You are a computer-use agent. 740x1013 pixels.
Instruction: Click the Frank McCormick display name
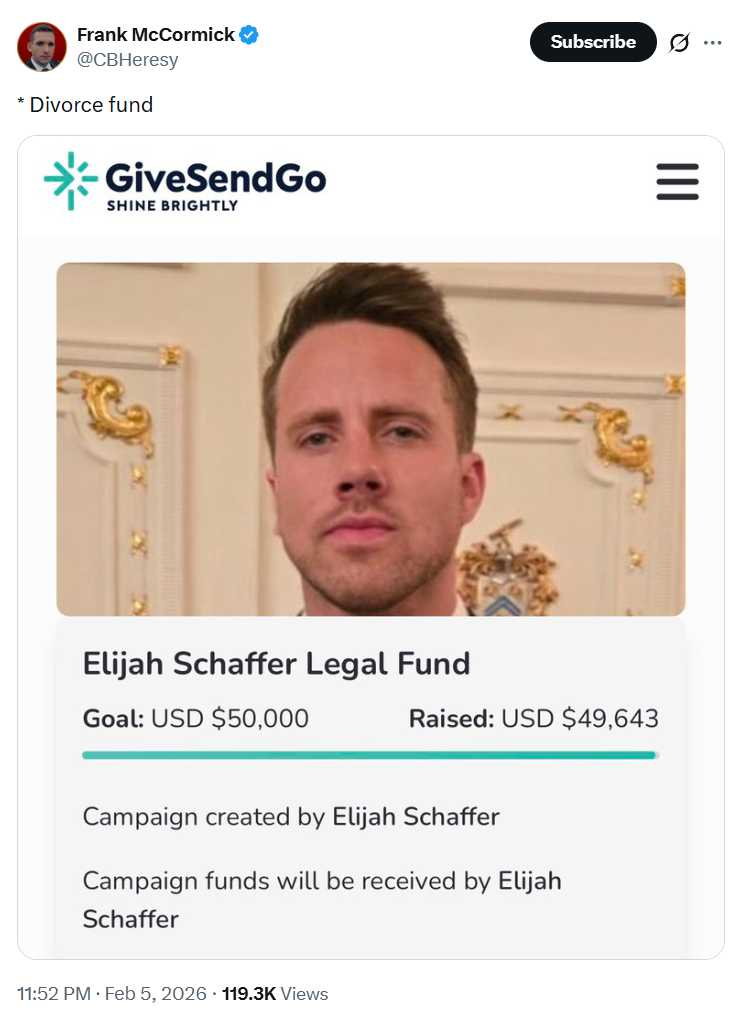(x=156, y=34)
